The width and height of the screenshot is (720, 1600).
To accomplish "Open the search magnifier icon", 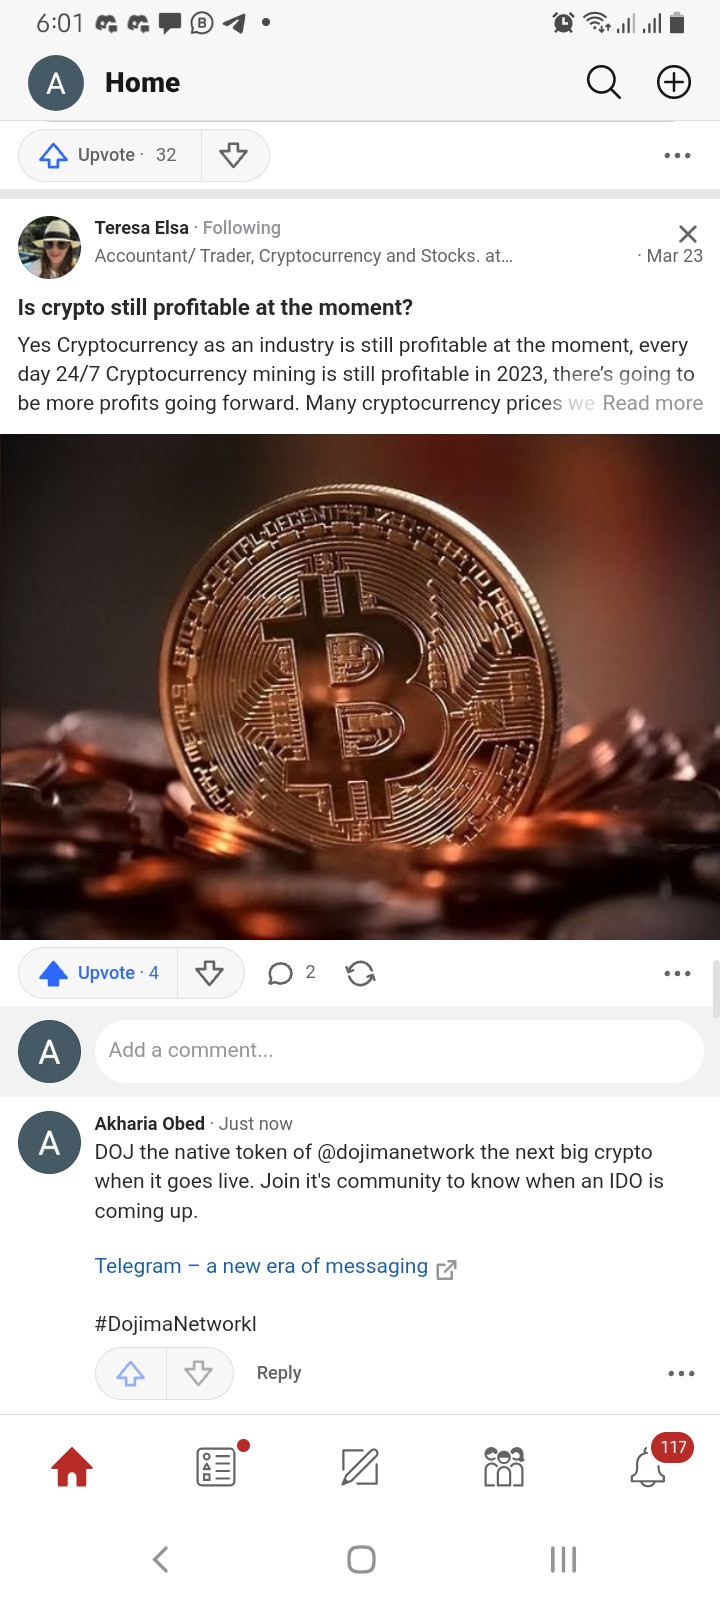I will point(603,82).
